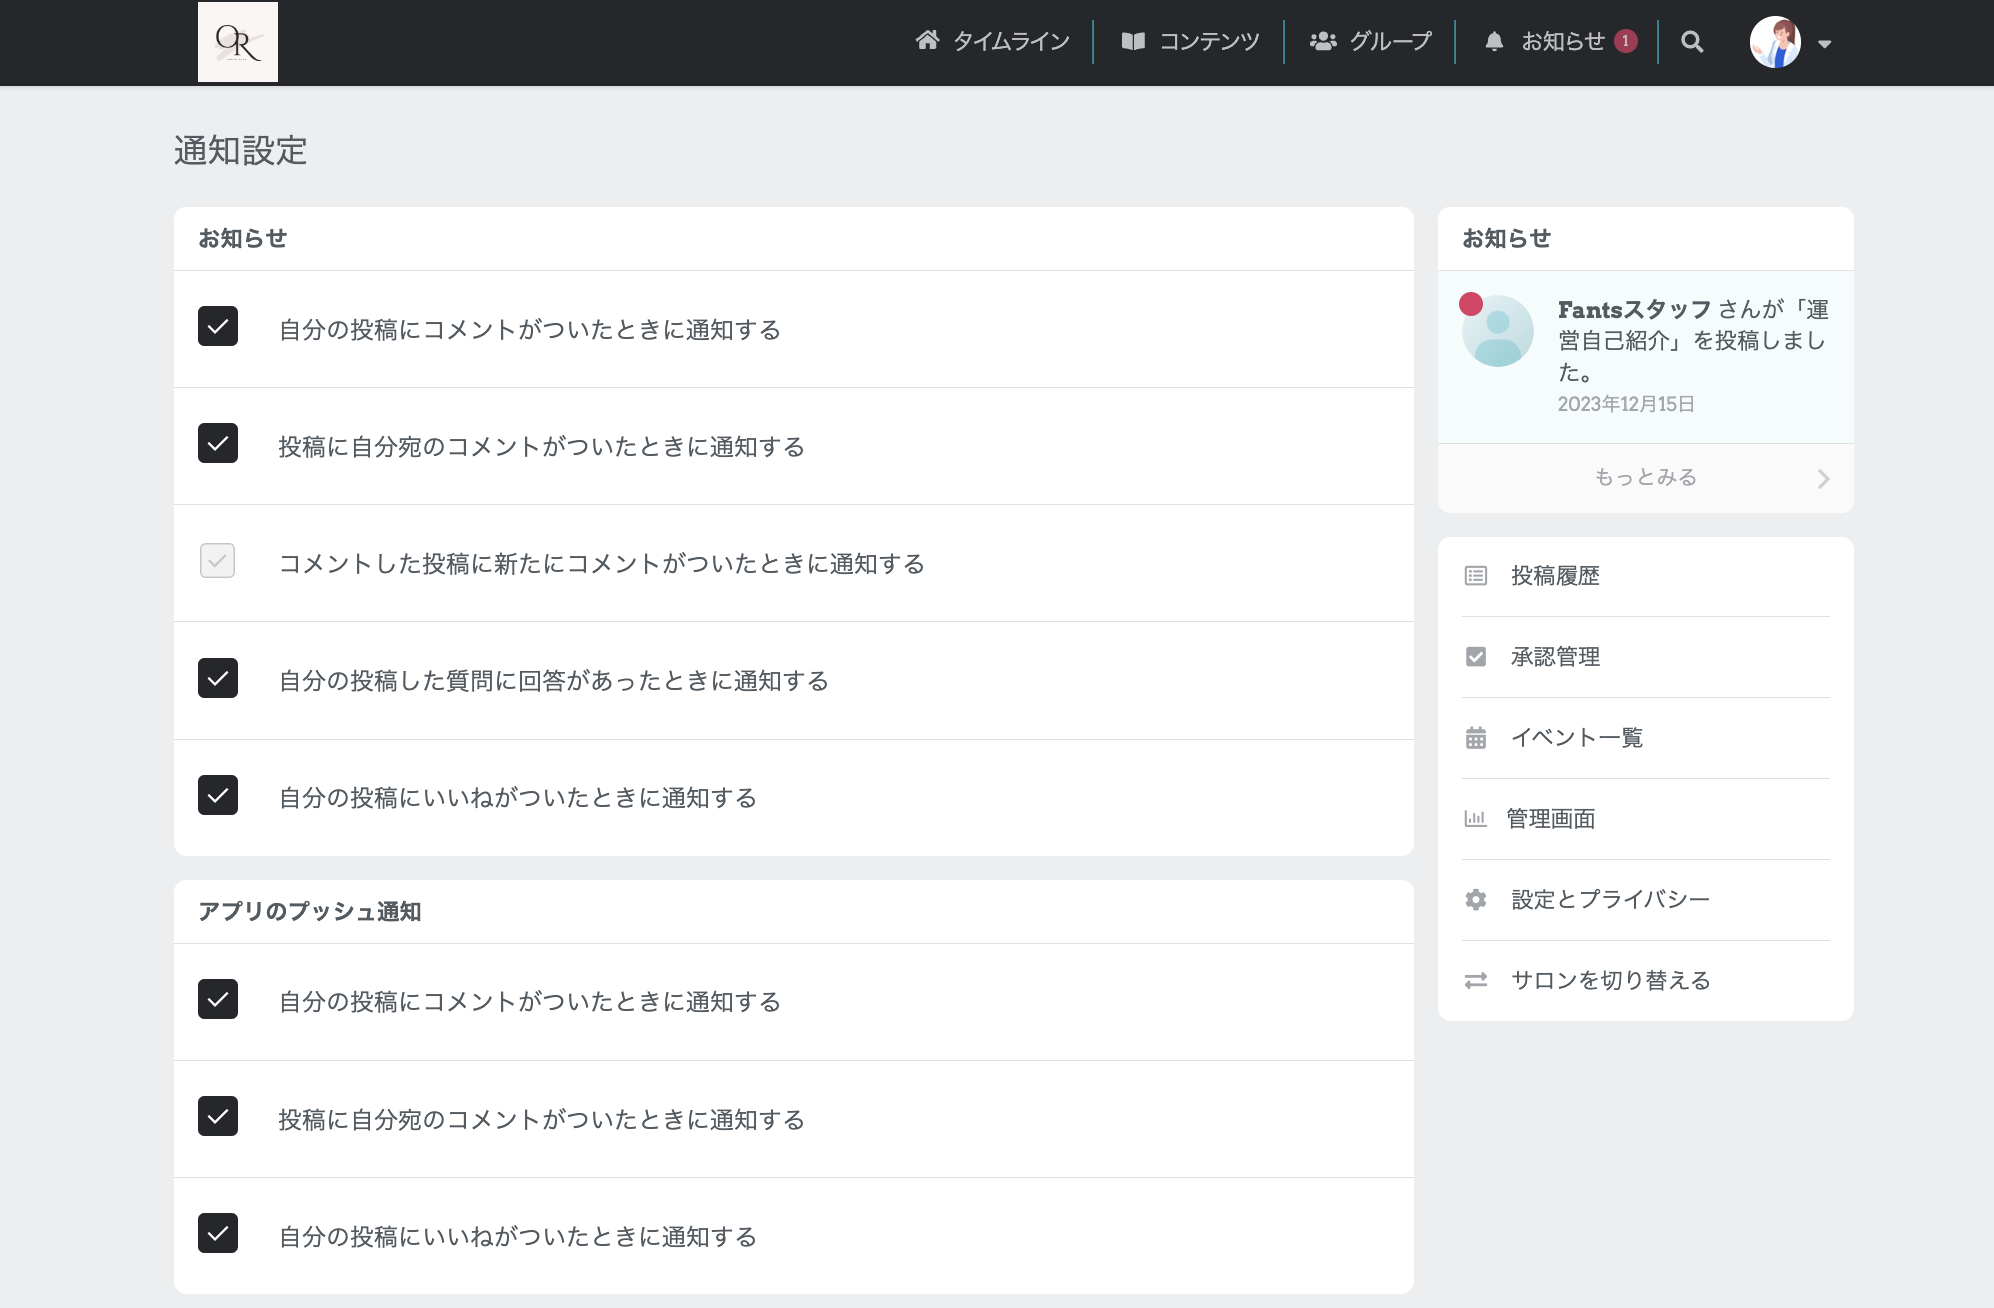Screen dimensions: 1994x1308
Task: Open 投稿履歴 using its list icon
Action: click(1476, 575)
